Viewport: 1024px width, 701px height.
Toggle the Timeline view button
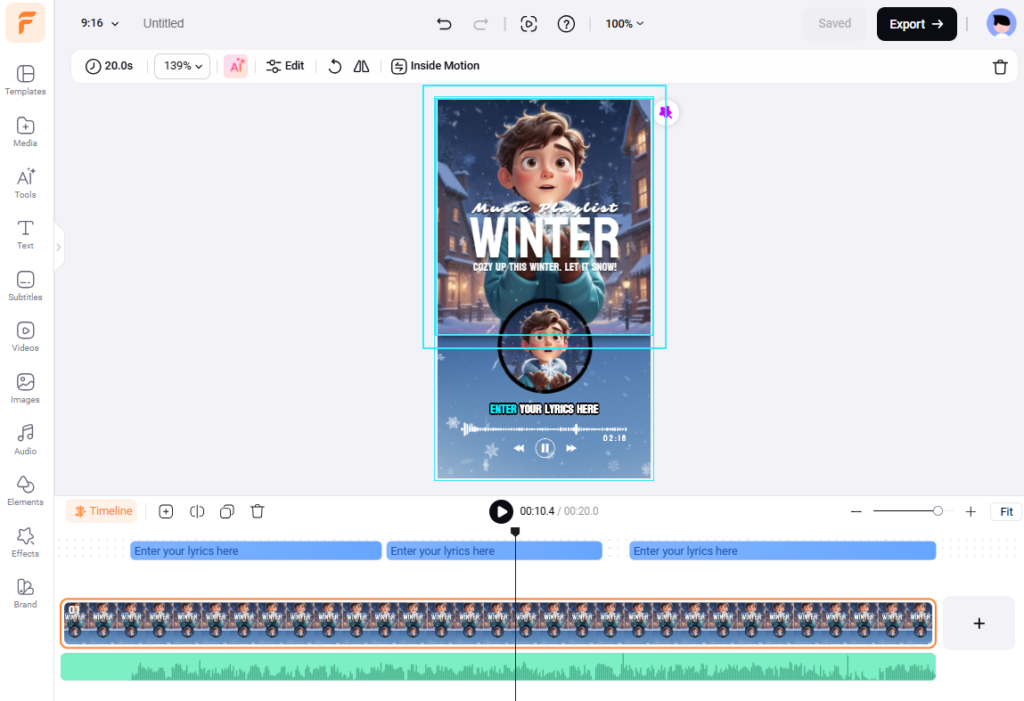[102, 511]
